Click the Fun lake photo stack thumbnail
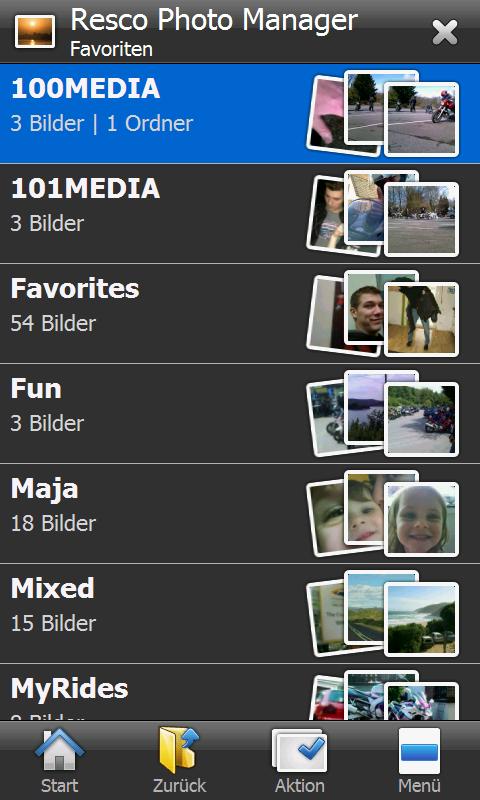 [x=383, y=414]
